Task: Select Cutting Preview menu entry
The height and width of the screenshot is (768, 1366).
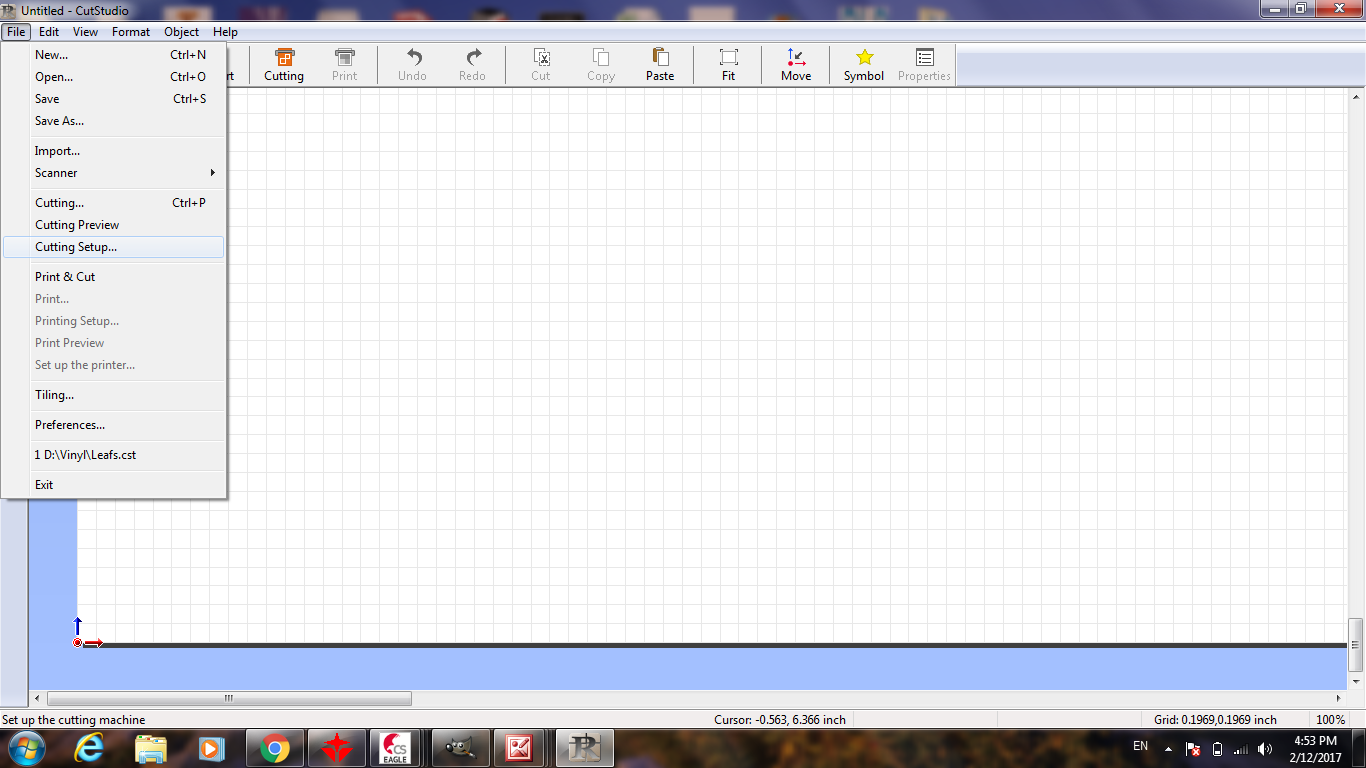Action: (114, 225)
